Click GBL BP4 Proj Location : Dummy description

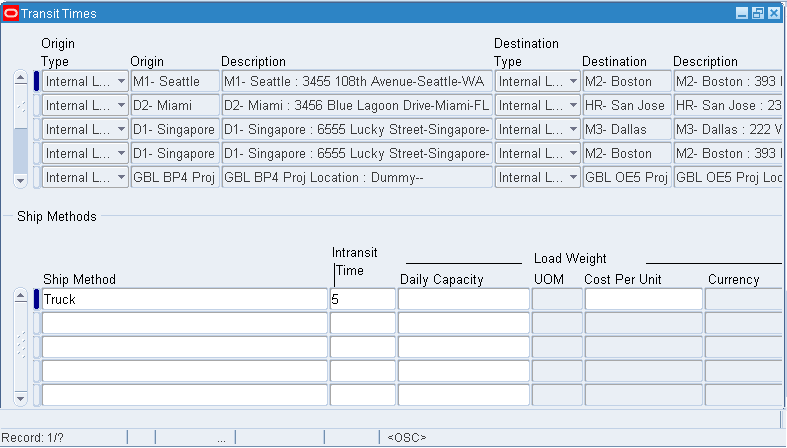[x=357, y=178]
